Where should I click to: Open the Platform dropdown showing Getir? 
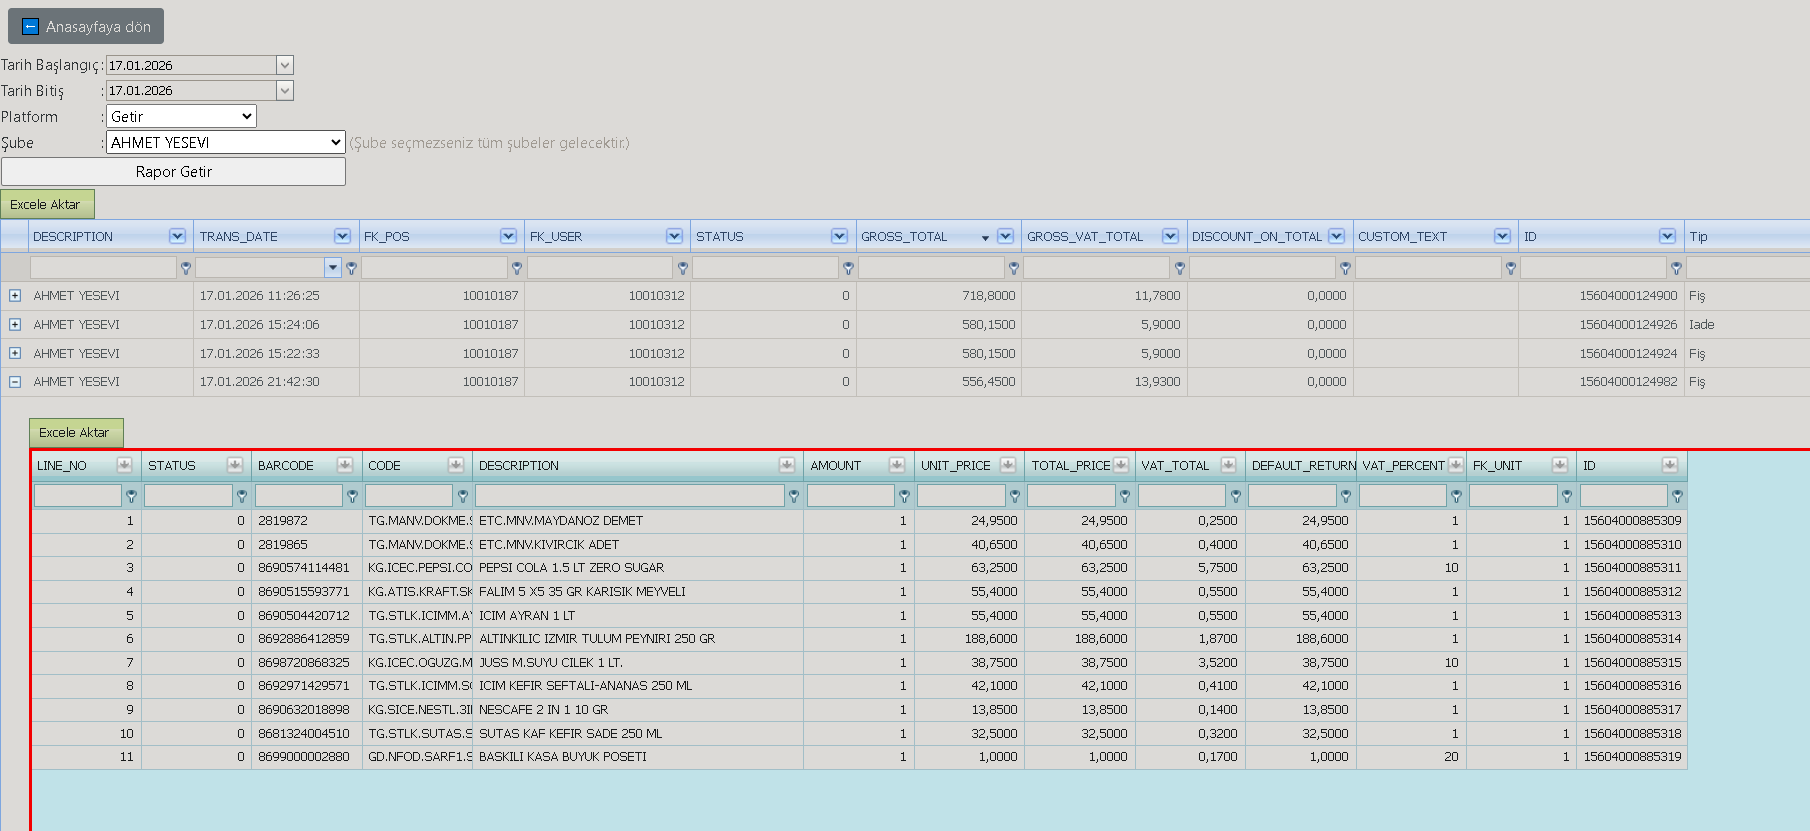coord(181,117)
